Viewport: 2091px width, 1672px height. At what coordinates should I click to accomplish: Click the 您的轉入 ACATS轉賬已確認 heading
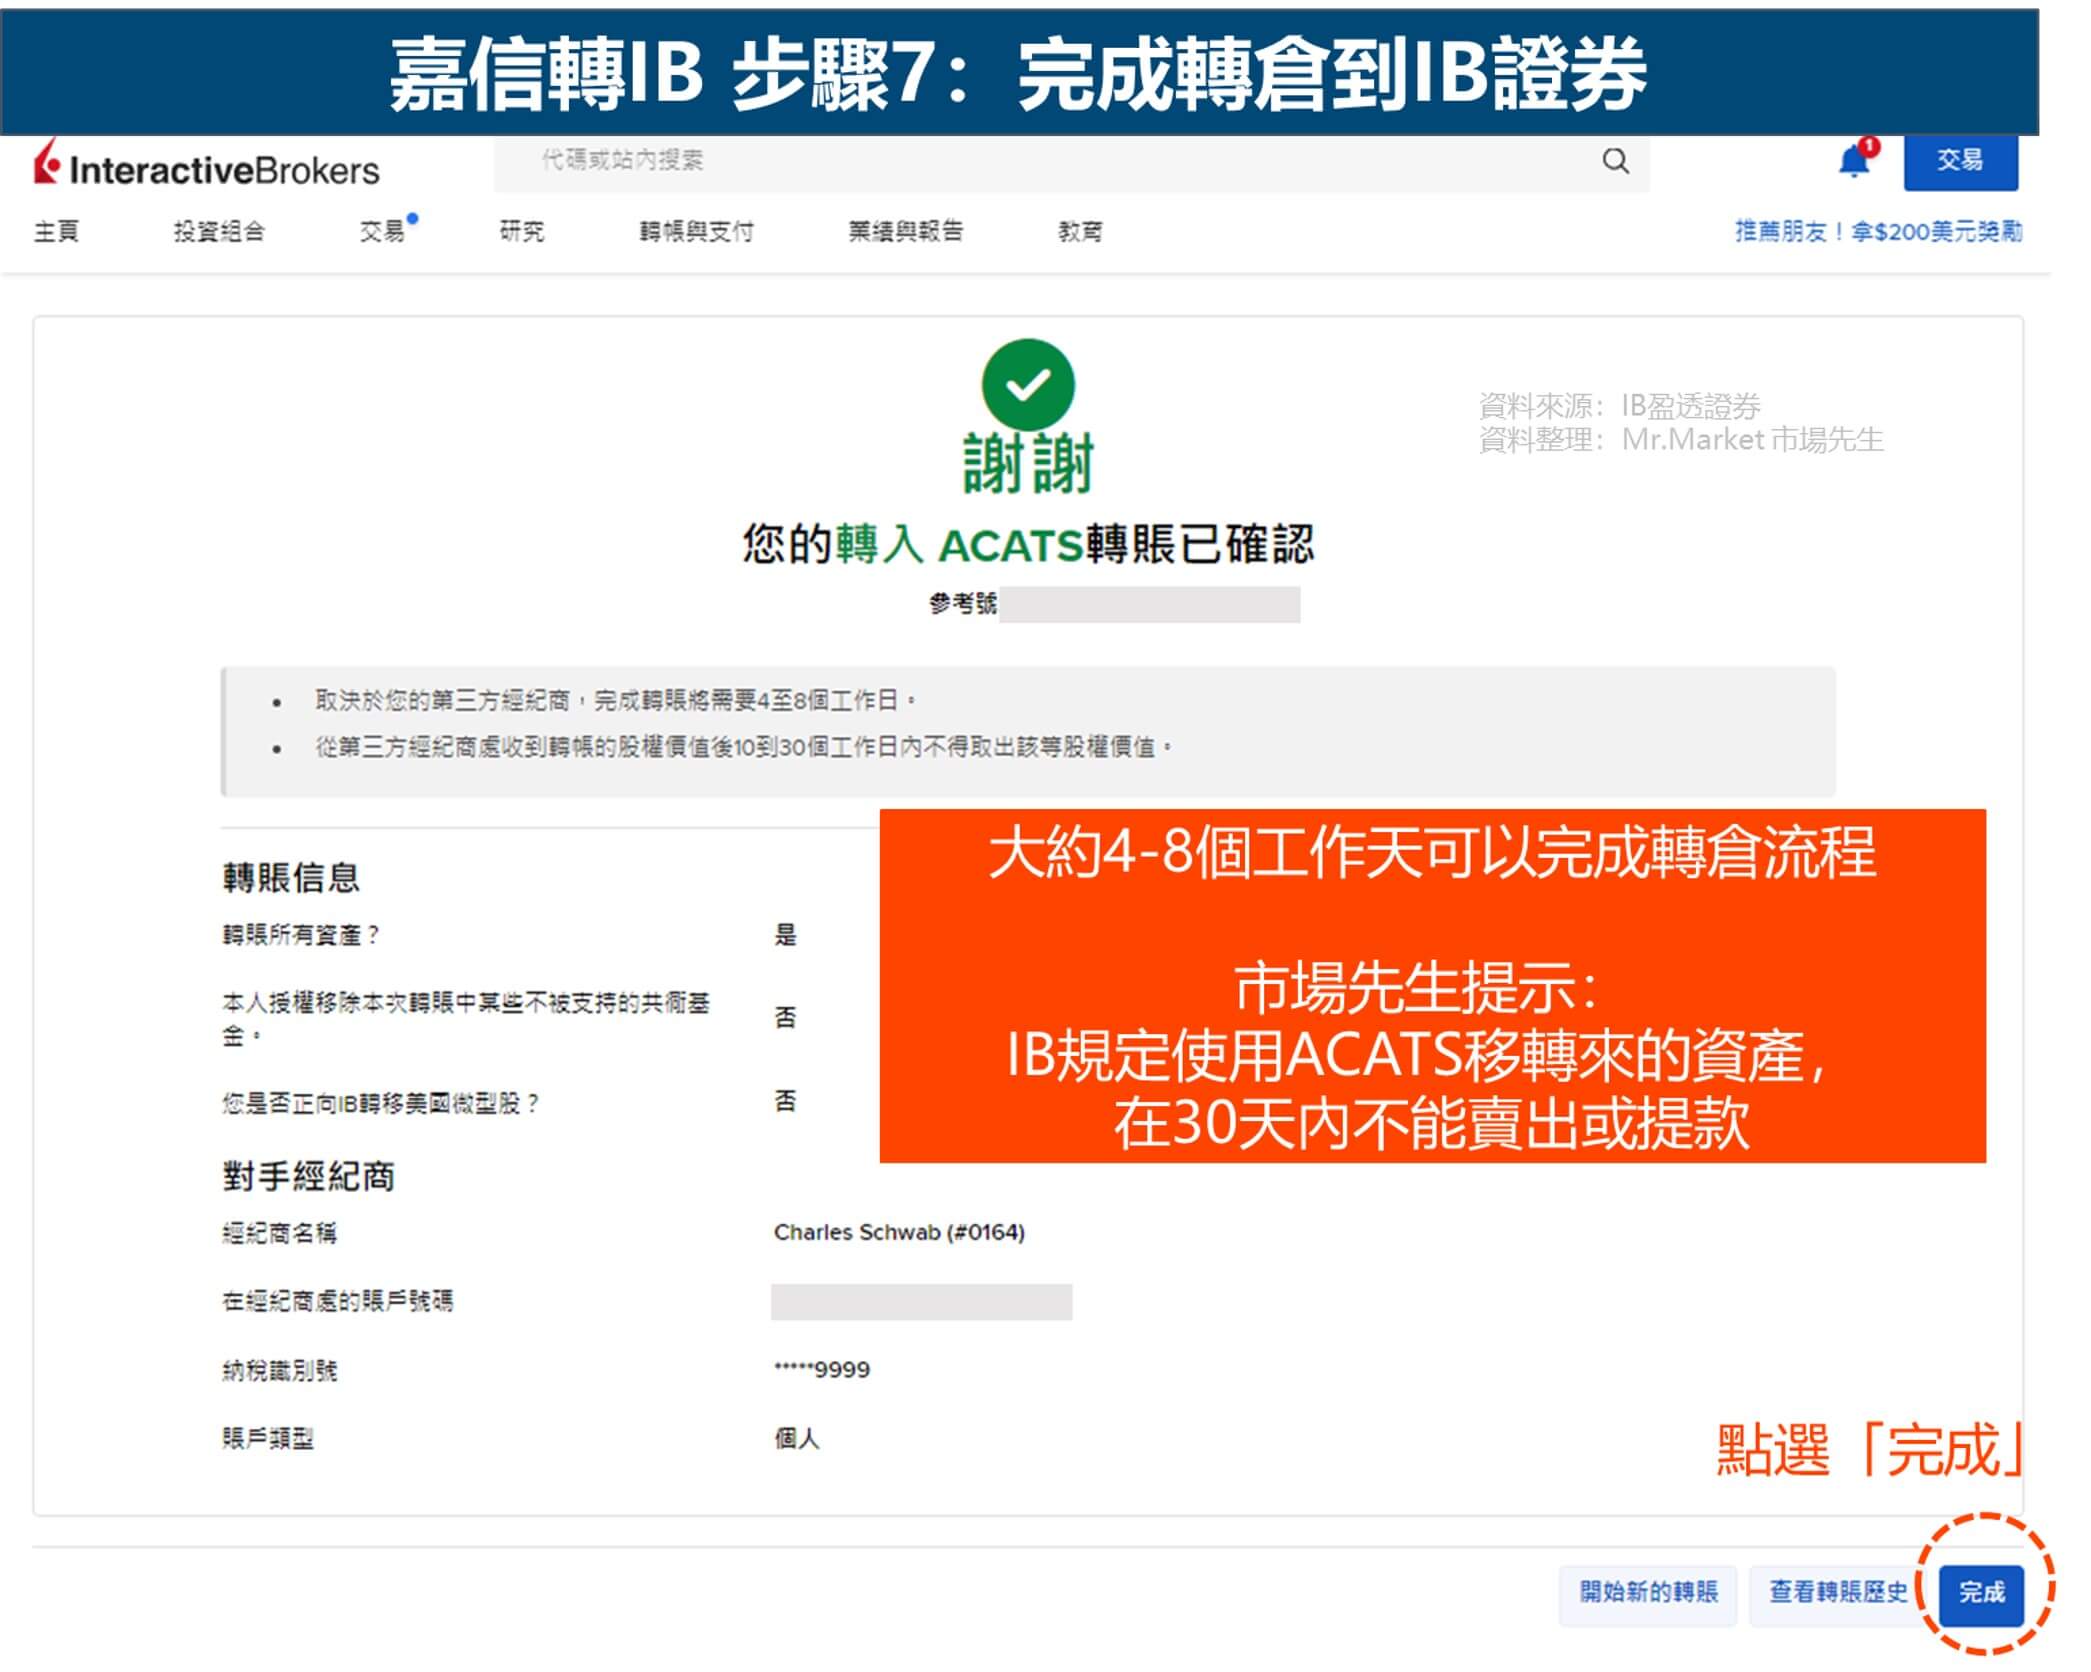(1027, 545)
